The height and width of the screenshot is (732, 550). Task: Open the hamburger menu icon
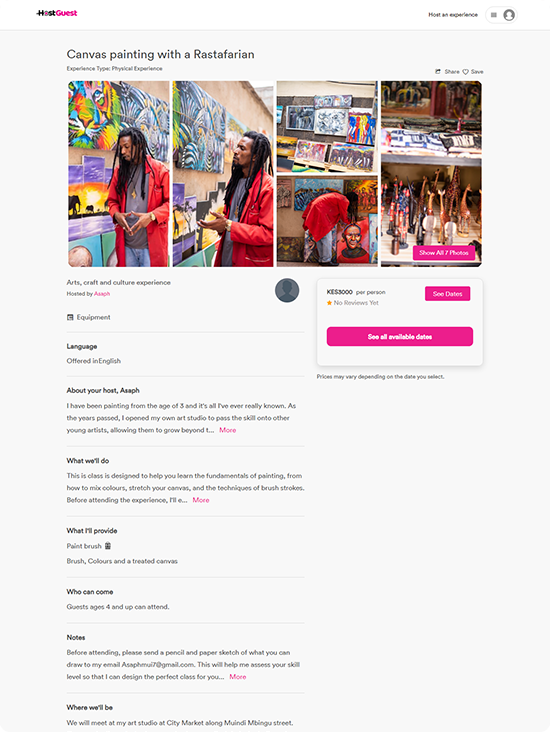[494, 15]
